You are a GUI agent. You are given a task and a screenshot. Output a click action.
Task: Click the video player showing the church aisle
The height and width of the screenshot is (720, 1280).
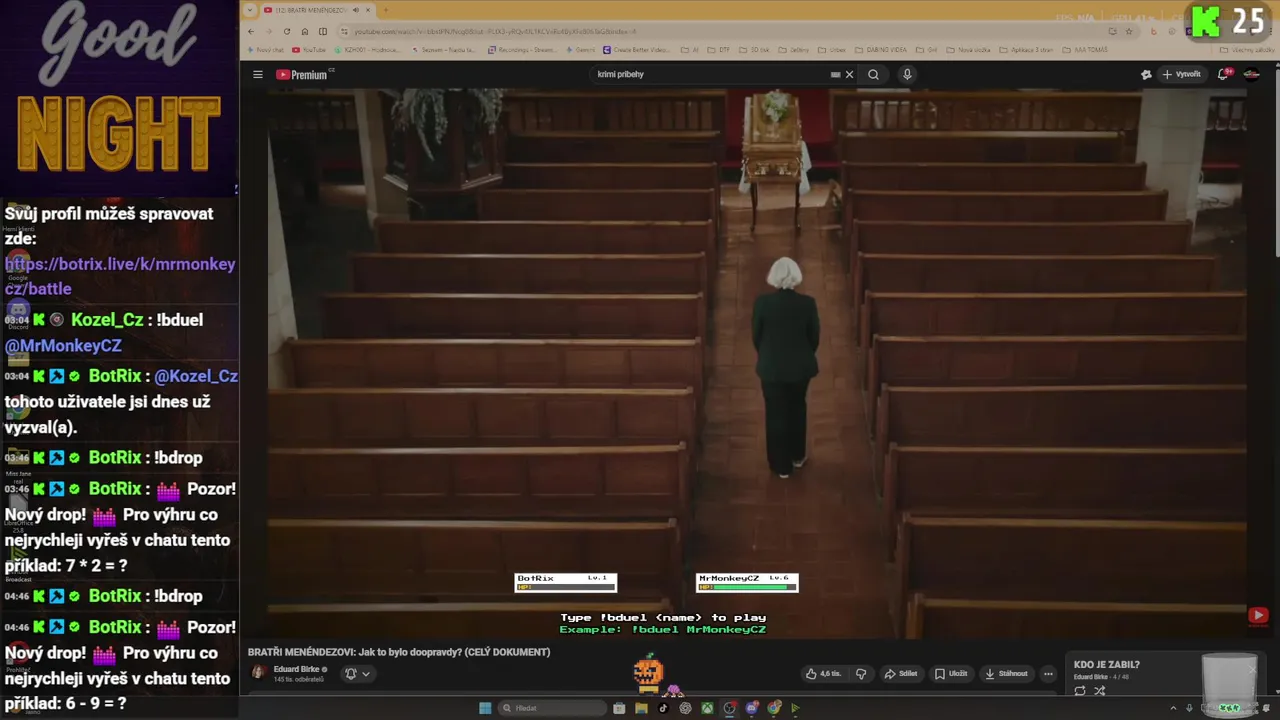tap(758, 363)
